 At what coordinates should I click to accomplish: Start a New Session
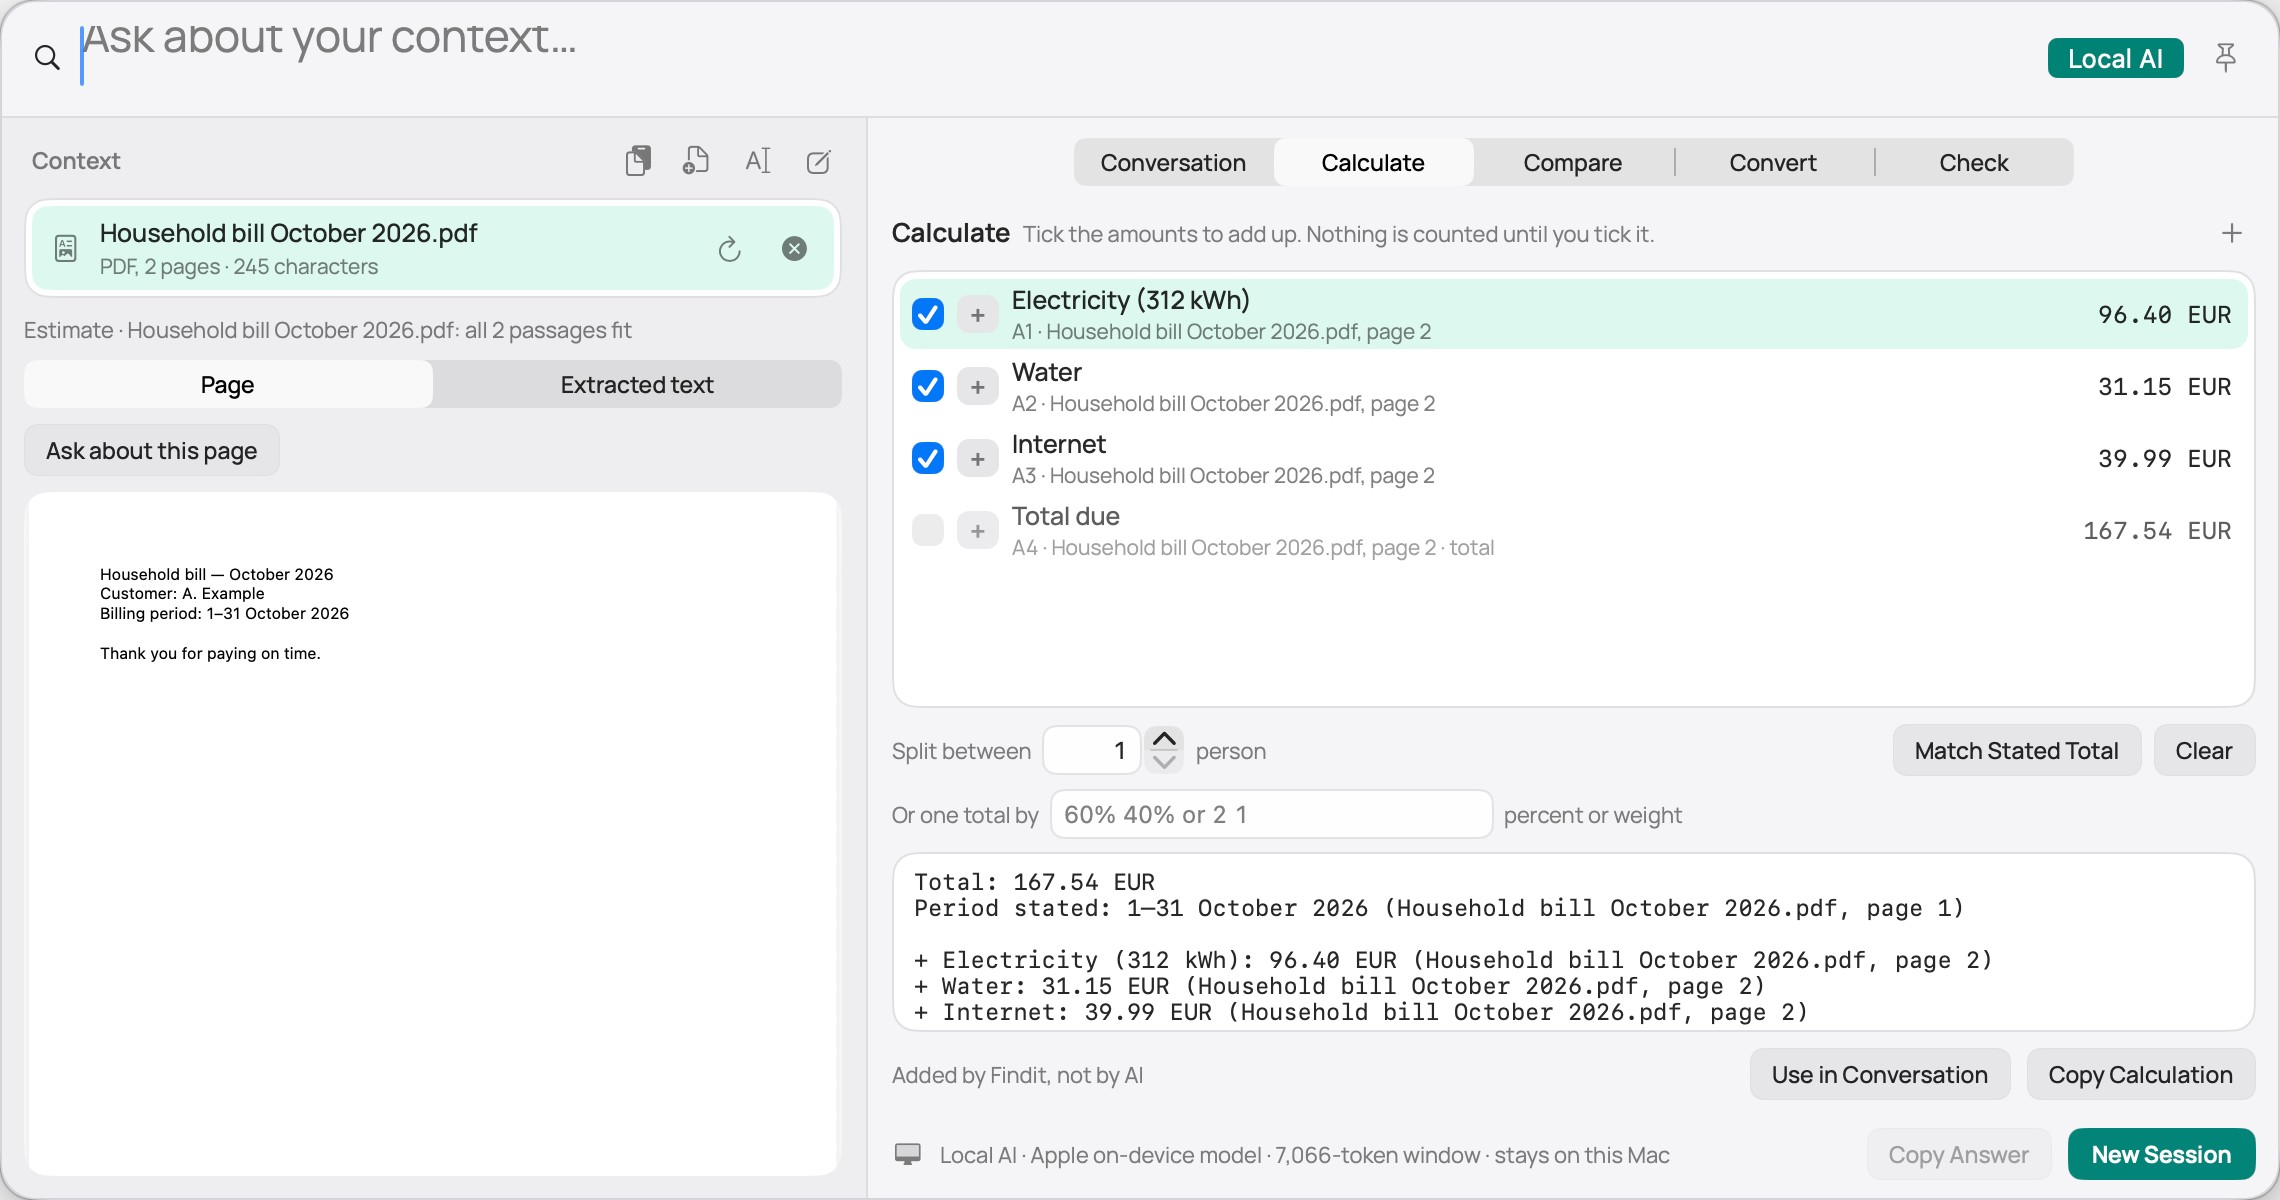[2162, 1155]
